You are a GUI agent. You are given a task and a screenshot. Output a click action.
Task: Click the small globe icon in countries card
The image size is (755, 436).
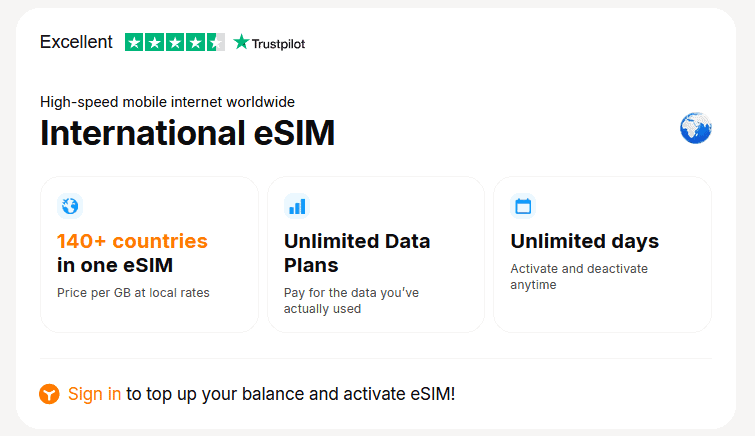(x=69, y=206)
